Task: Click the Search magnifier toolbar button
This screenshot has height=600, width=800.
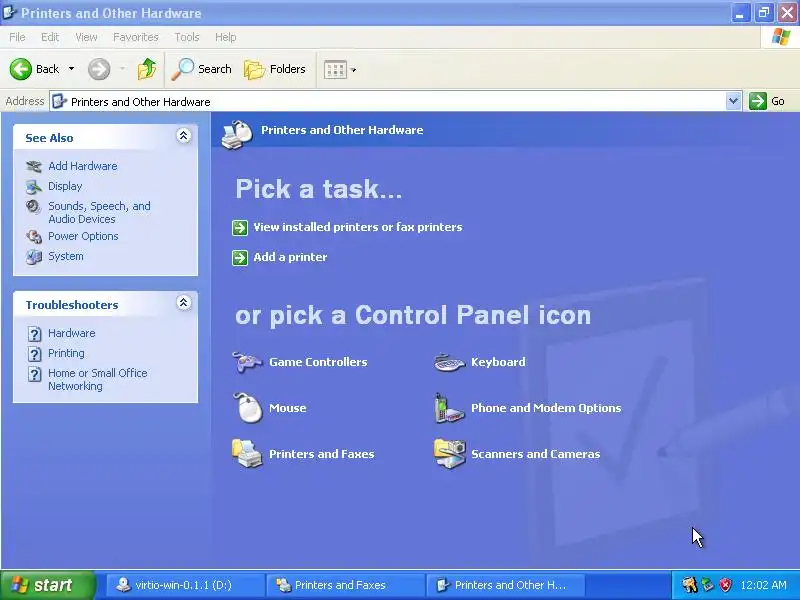Action: (202, 69)
